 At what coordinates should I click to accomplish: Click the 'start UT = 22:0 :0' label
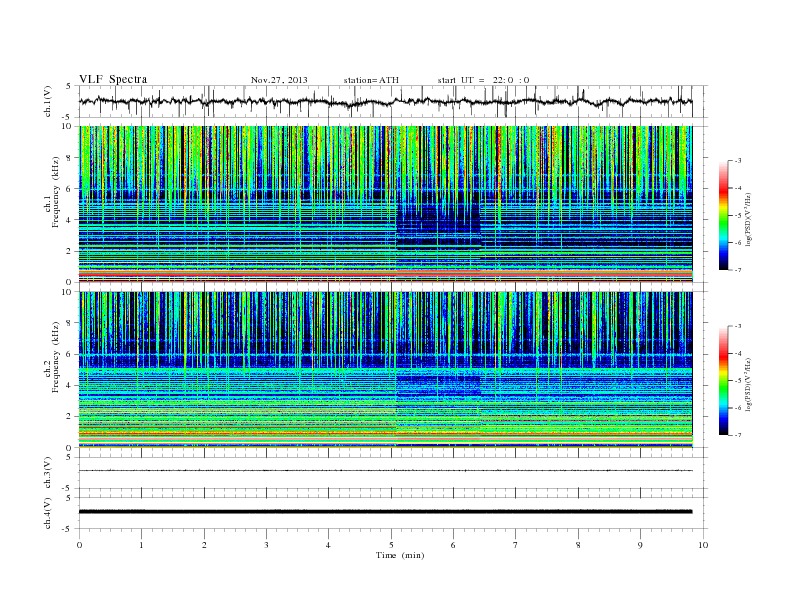483,80
